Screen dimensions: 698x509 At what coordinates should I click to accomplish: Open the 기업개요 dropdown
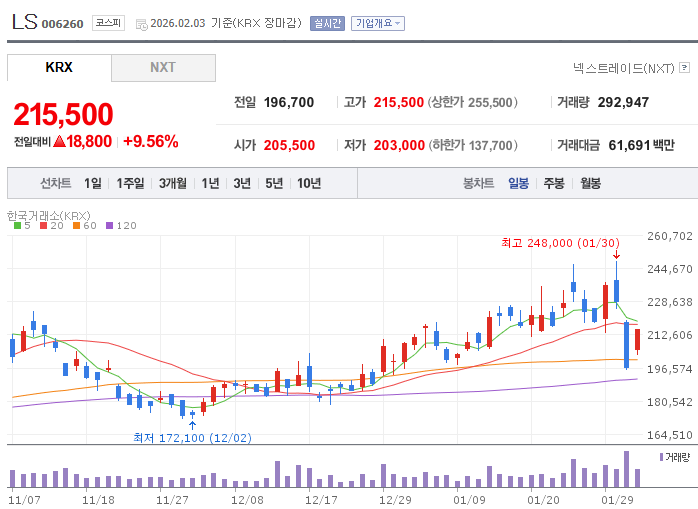[378, 23]
